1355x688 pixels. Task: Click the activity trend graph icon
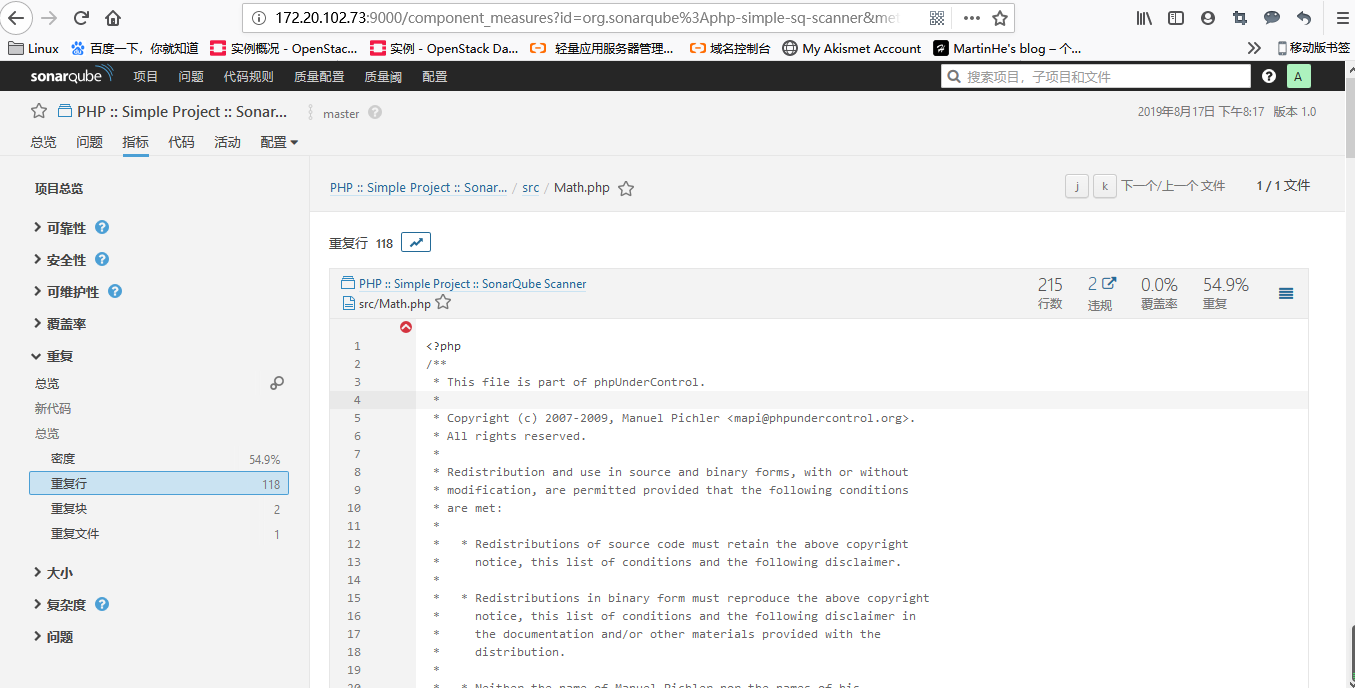click(416, 242)
